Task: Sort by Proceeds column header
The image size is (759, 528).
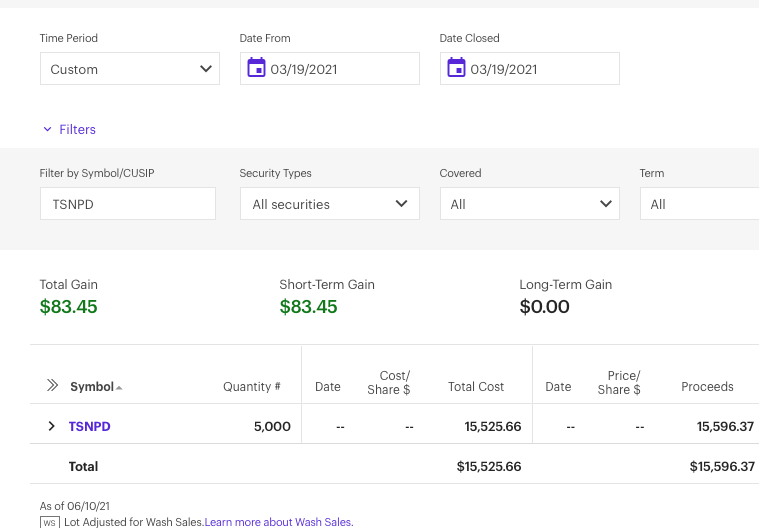Action: [x=707, y=387]
